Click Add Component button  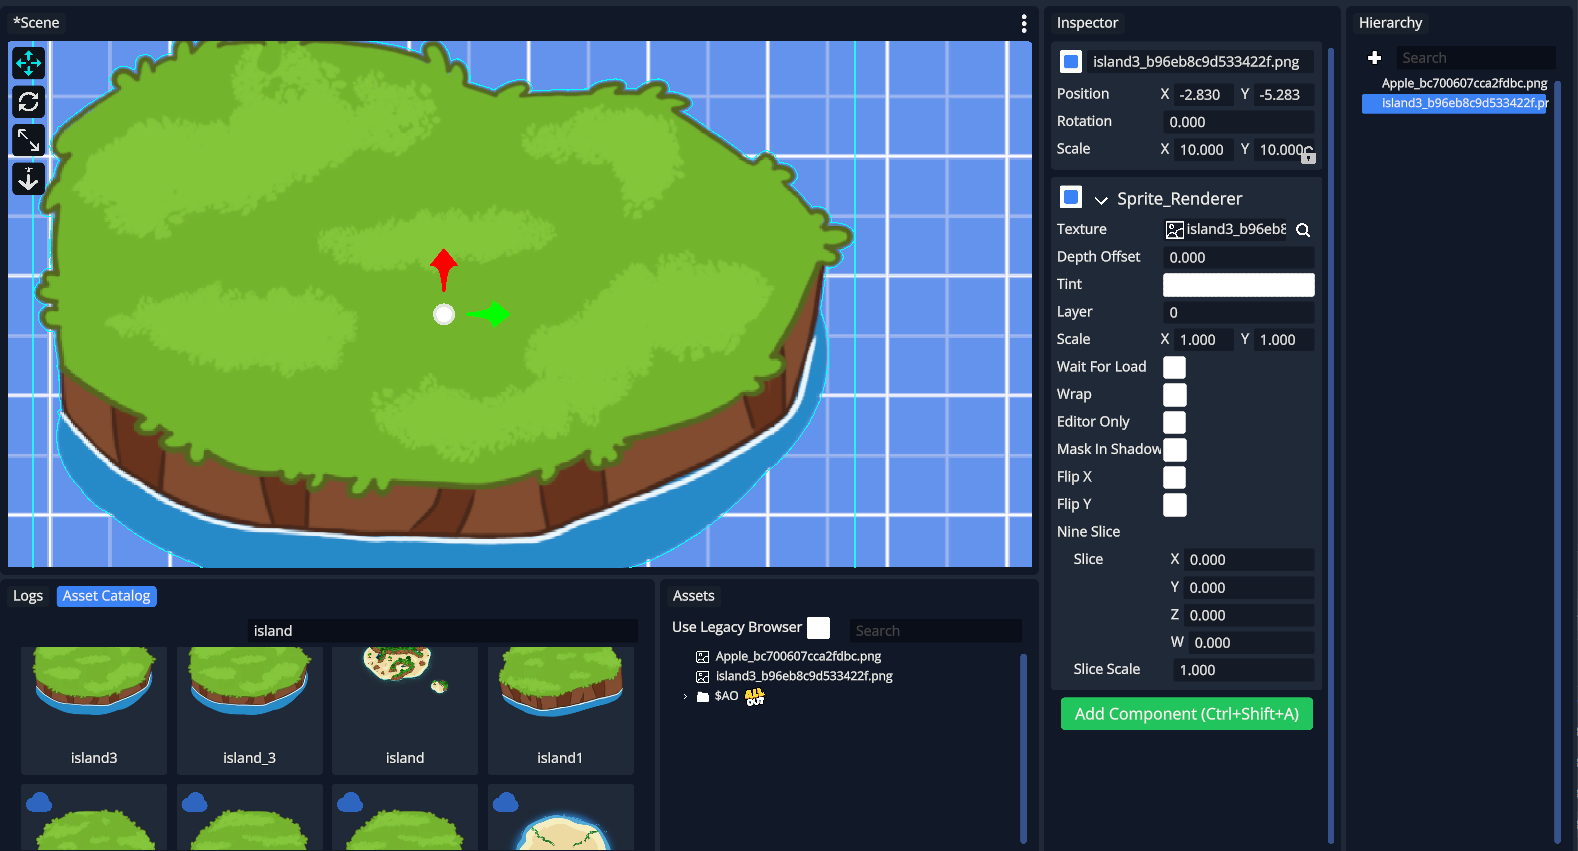1186,714
